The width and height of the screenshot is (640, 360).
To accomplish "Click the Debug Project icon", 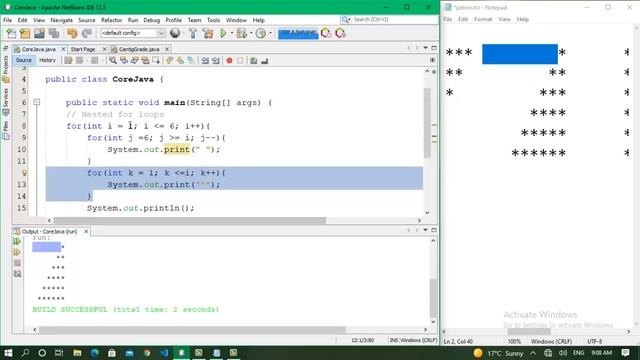I will pyautogui.click(x=241, y=33).
